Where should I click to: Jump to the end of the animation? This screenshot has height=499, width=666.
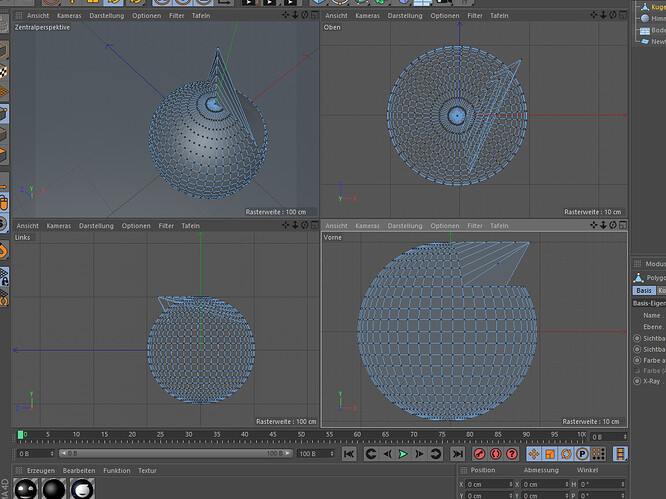tap(457, 454)
